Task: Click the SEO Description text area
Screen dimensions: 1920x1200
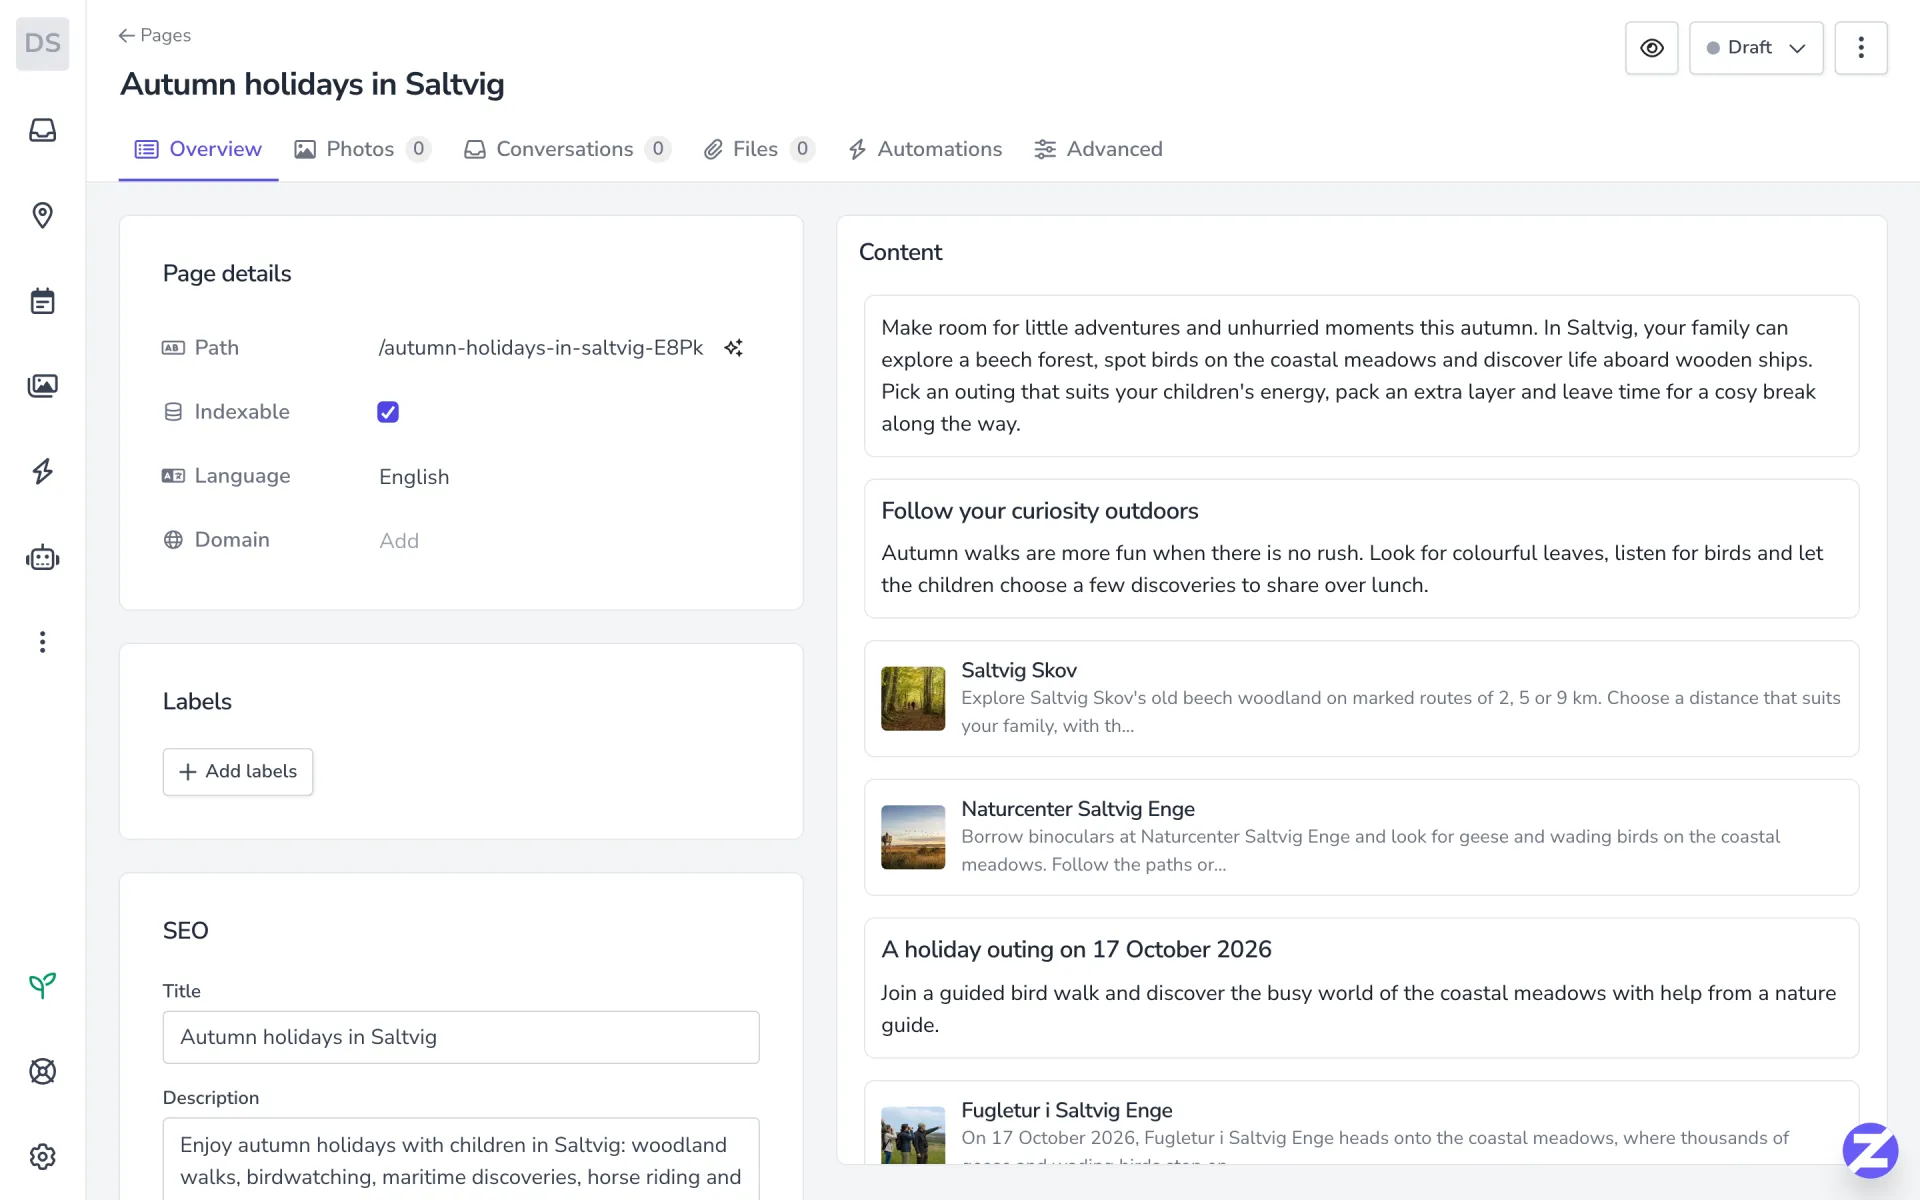Action: click(x=461, y=1159)
